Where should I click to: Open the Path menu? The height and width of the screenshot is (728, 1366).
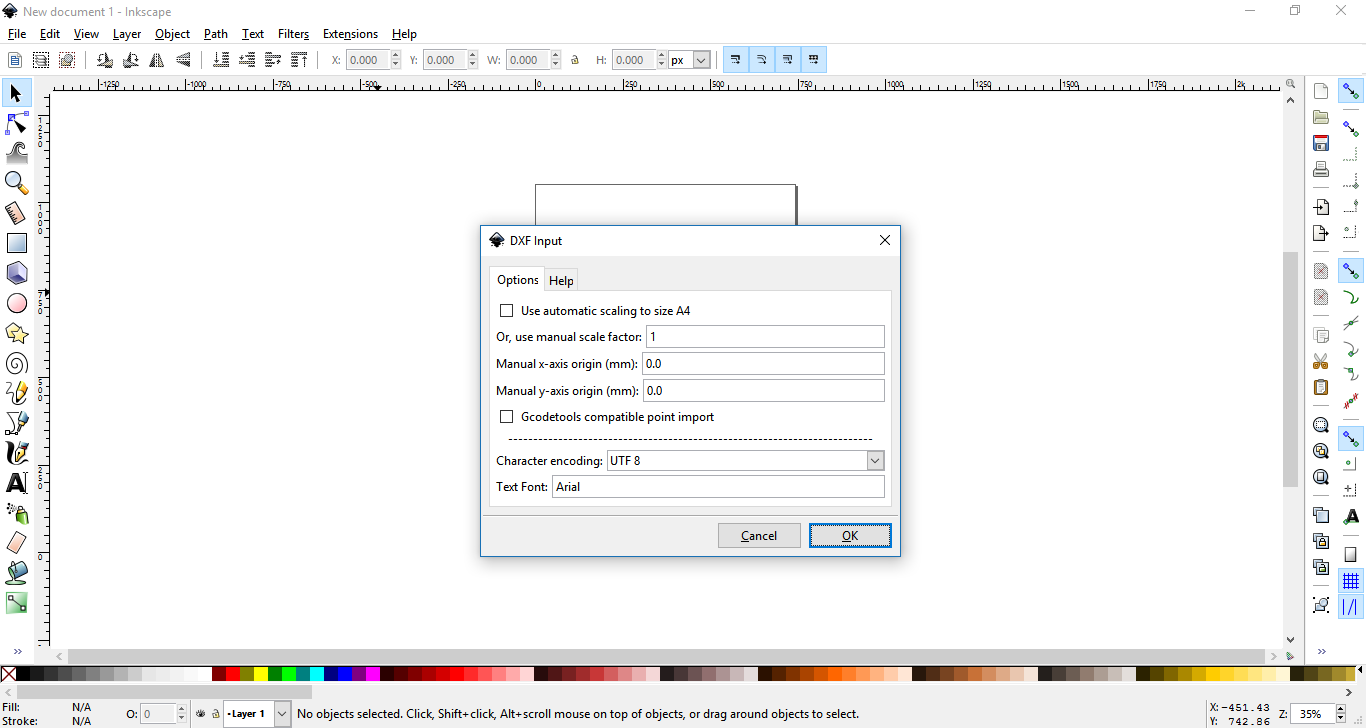pos(216,34)
